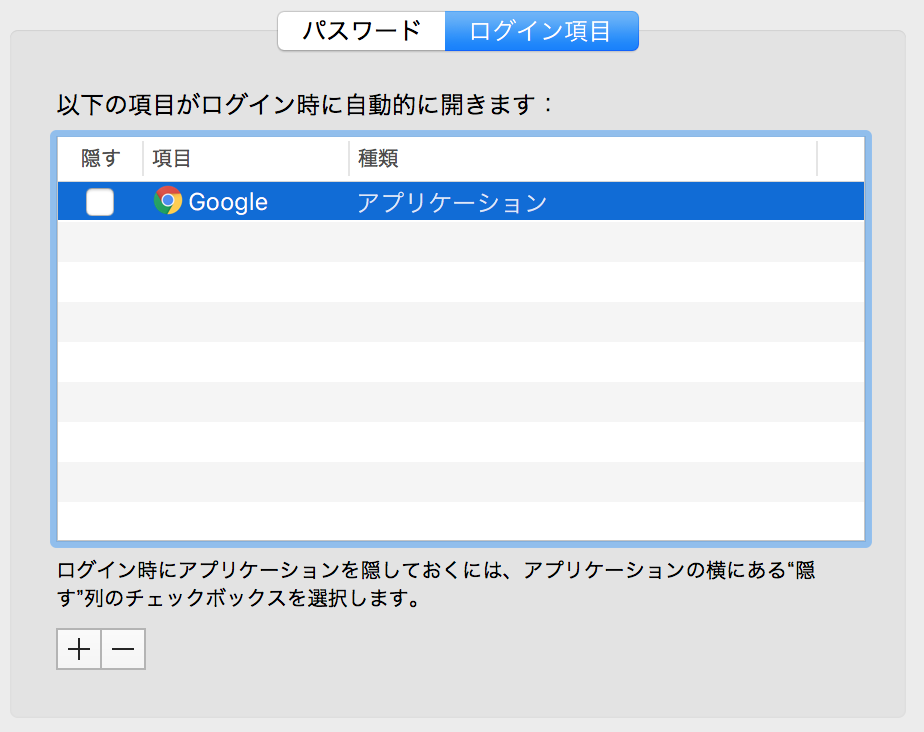924x732 pixels.
Task: Sort by 種類 column header
Action: [x=583, y=159]
